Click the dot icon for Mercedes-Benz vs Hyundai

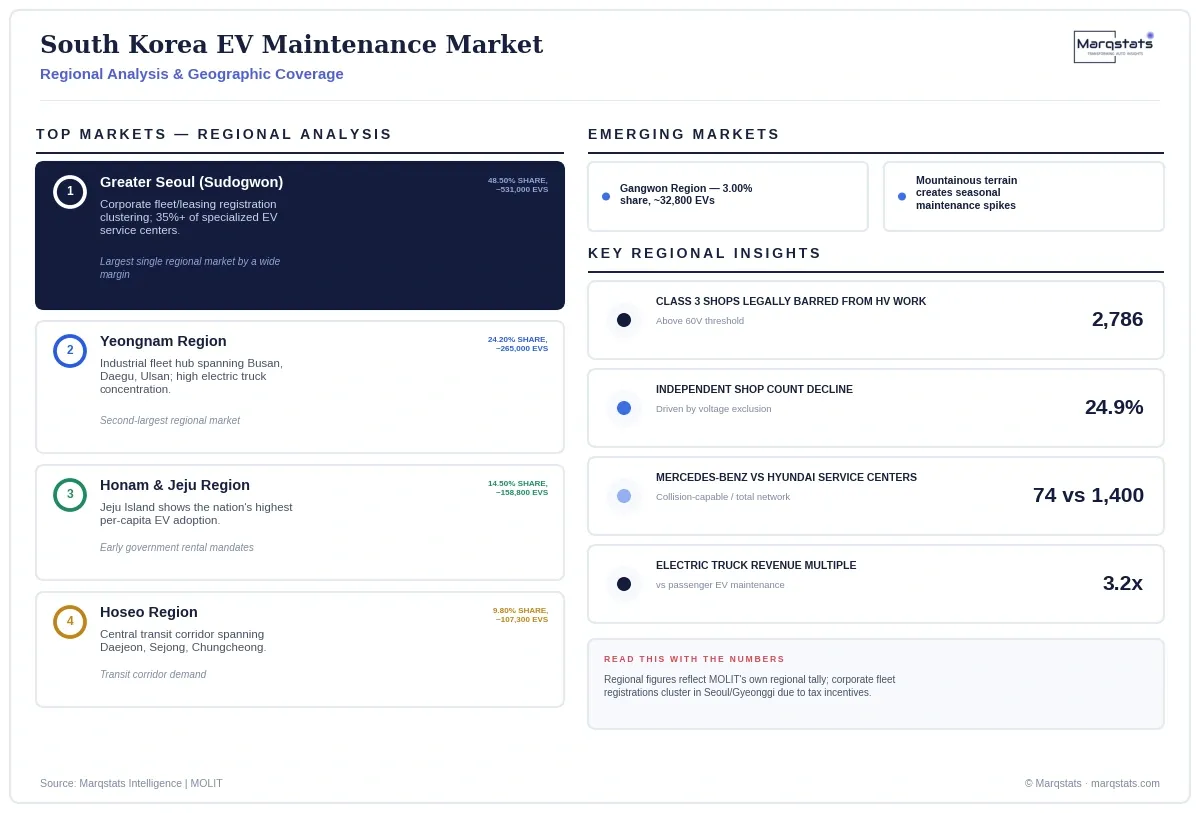pos(624,496)
